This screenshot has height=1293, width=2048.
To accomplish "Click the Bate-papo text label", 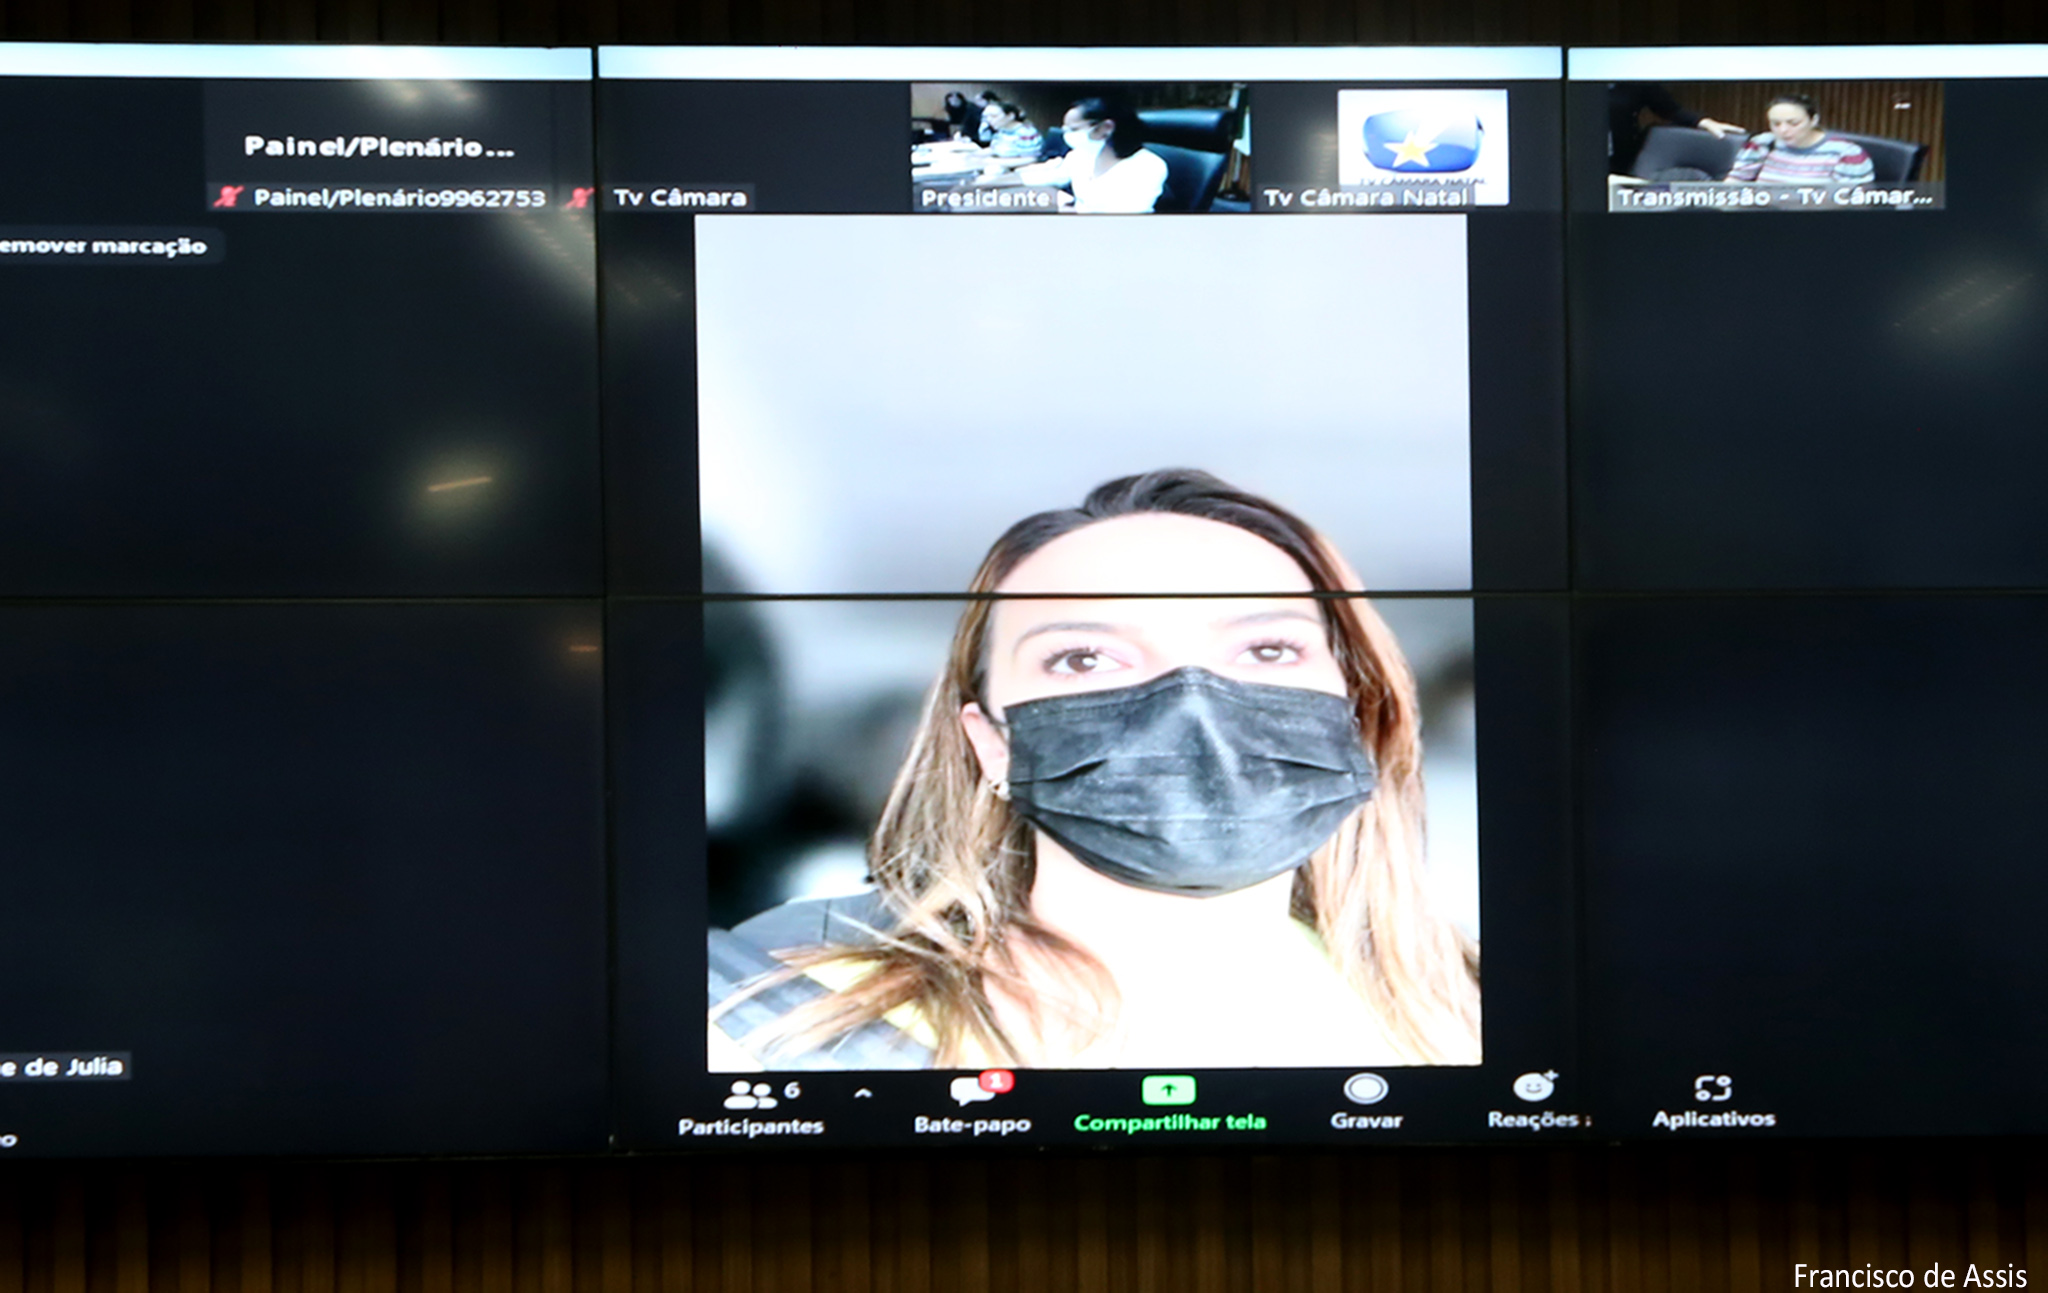I will point(971,1125).
